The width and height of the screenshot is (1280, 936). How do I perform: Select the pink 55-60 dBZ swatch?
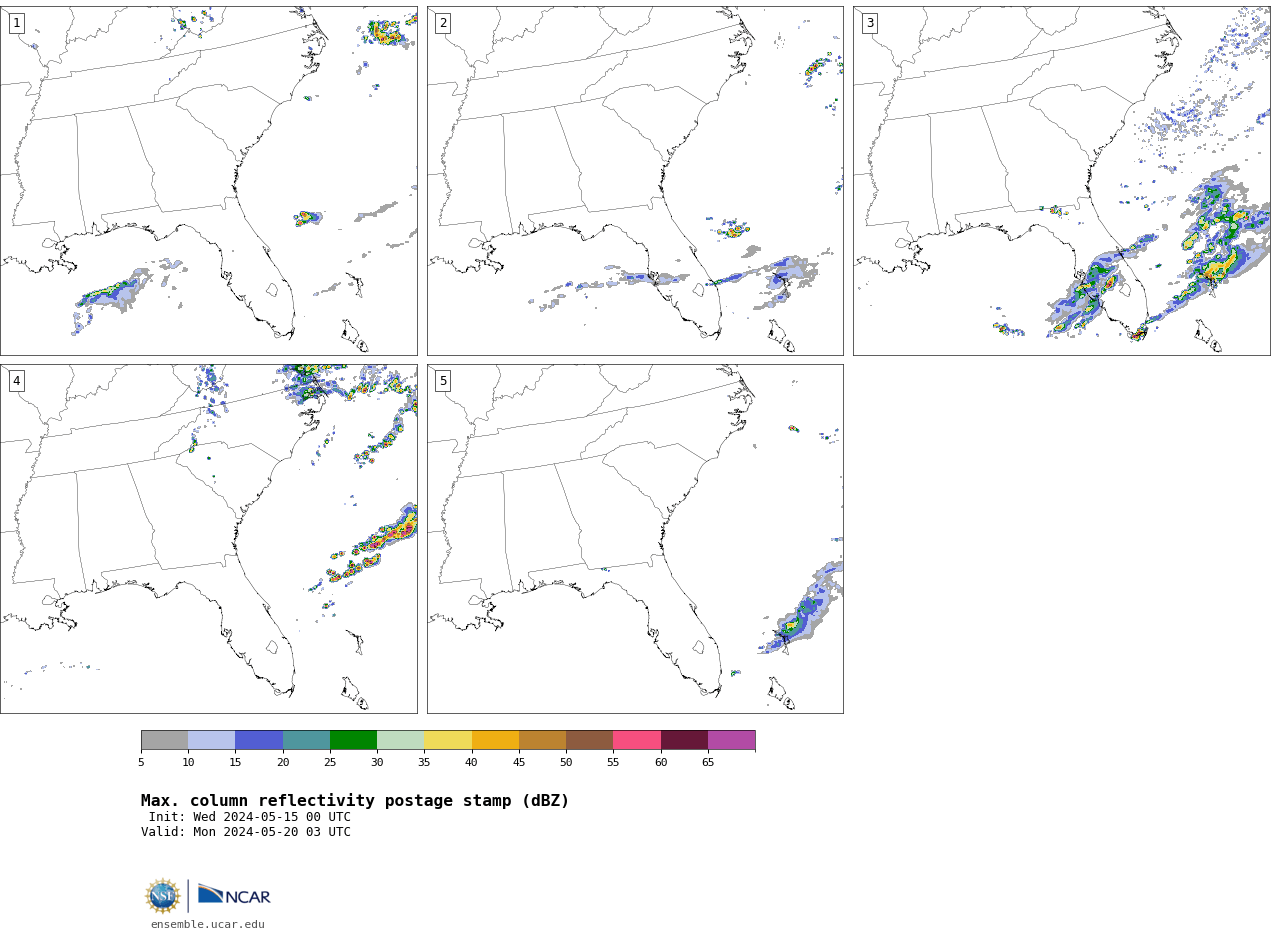637,740
